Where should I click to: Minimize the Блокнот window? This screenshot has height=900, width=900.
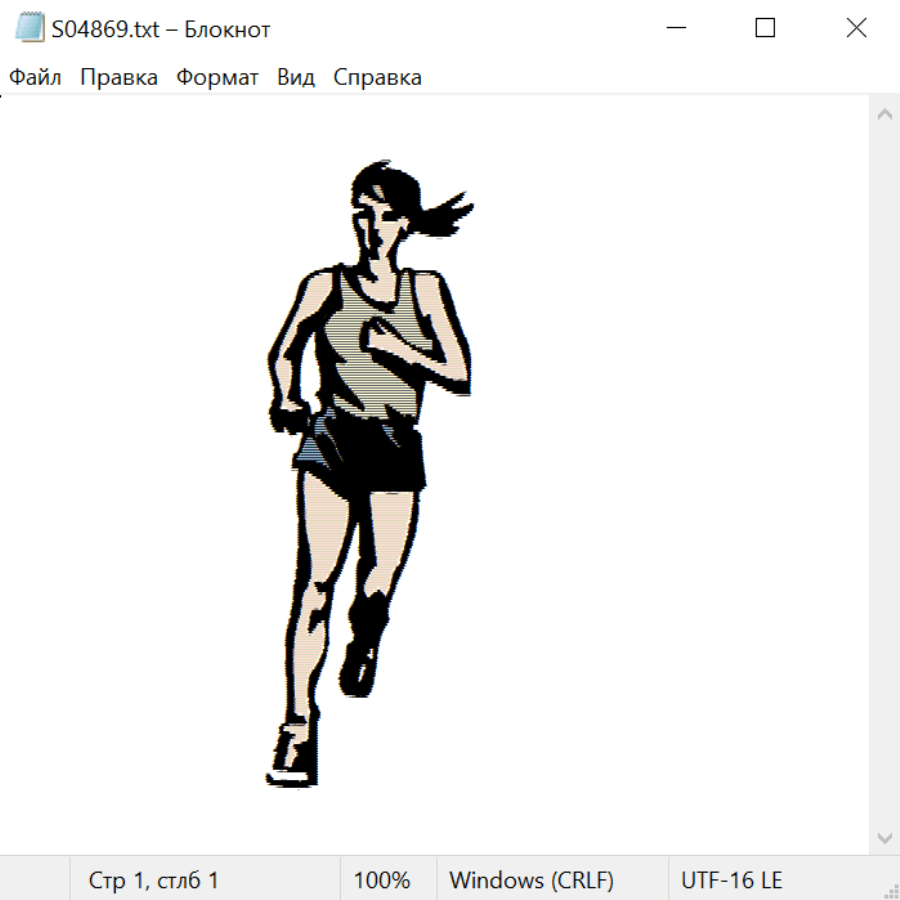coord(675,29)
